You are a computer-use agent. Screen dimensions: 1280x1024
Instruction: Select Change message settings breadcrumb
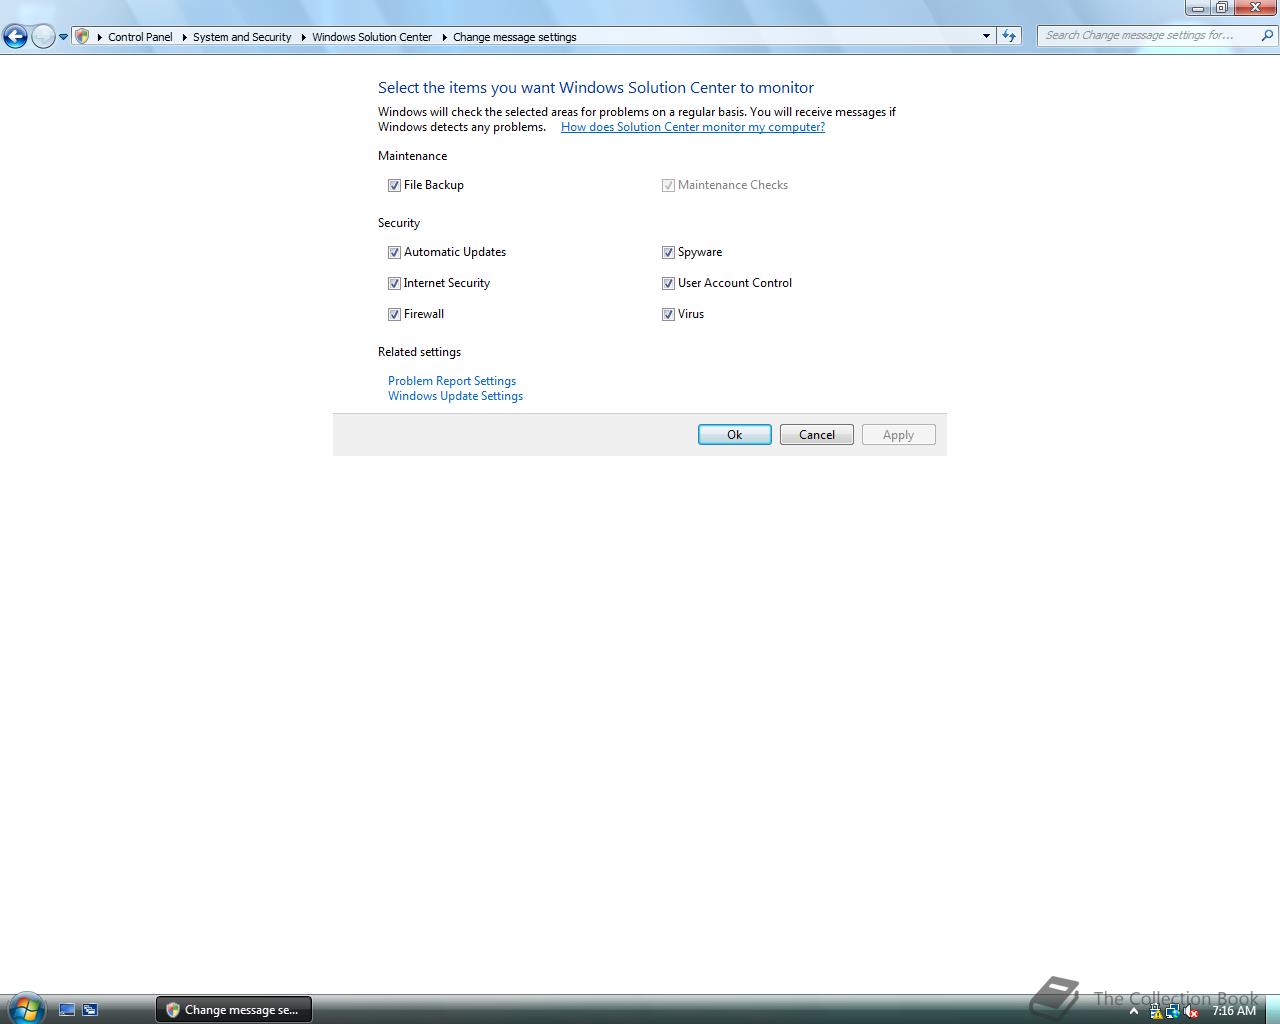[515, 37]
